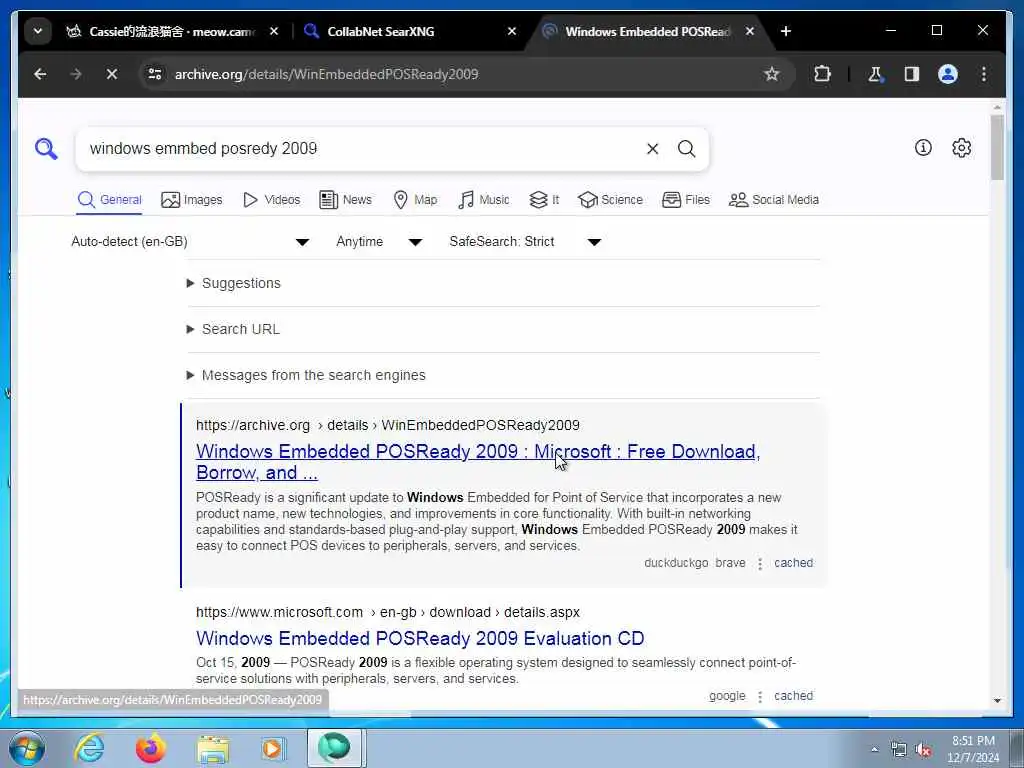The width and height of the screenshot is (1024, 768).
Task: Select the Social Media search category
Action: 774,200
